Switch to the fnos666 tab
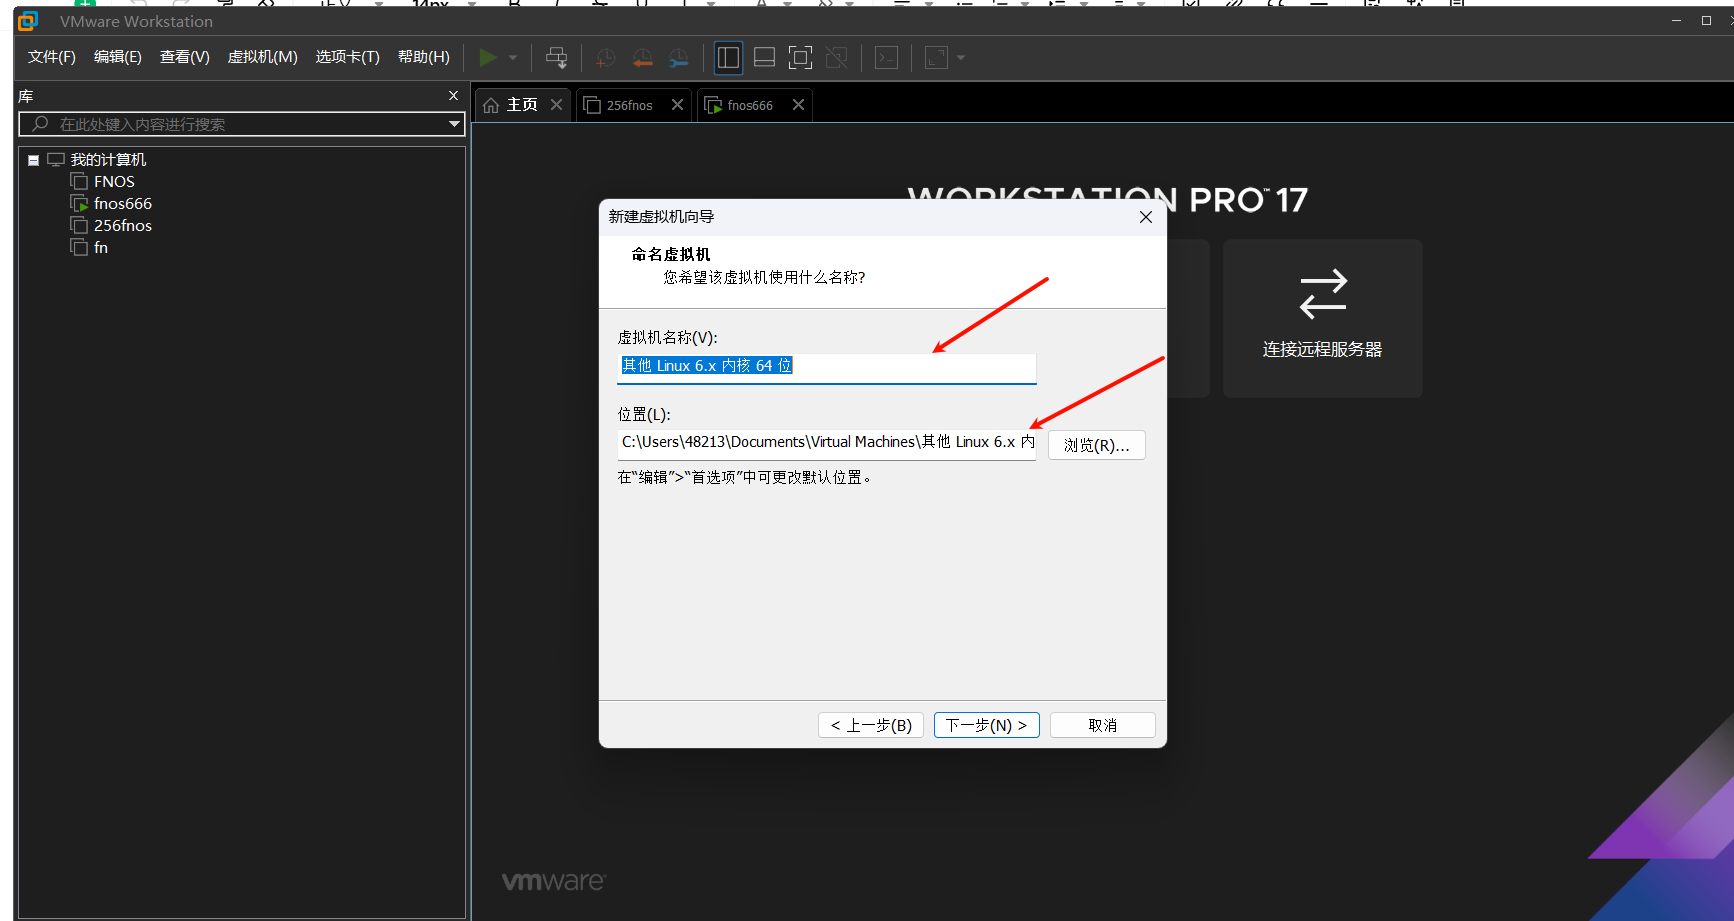Viewport: 1734px width, 921px height. pos(750,105)
